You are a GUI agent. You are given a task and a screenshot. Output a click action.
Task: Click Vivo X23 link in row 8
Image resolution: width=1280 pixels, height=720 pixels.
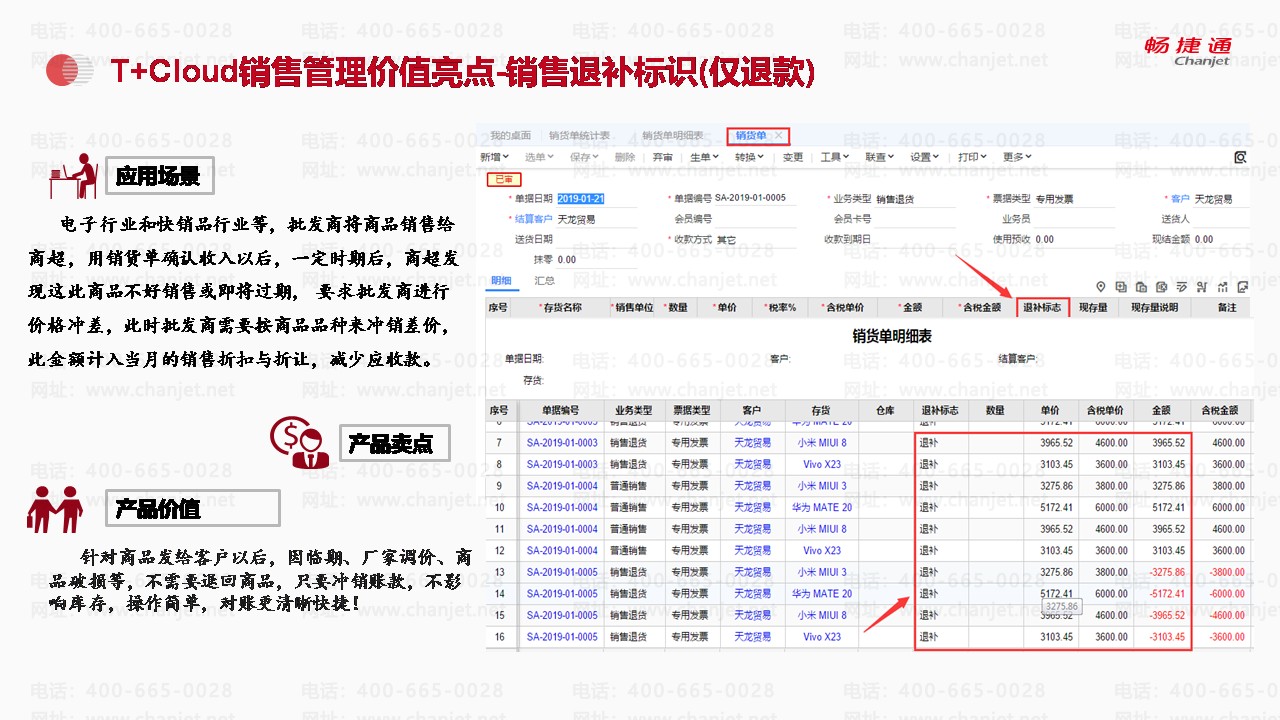pyautogui.click(x=822, y=465)
